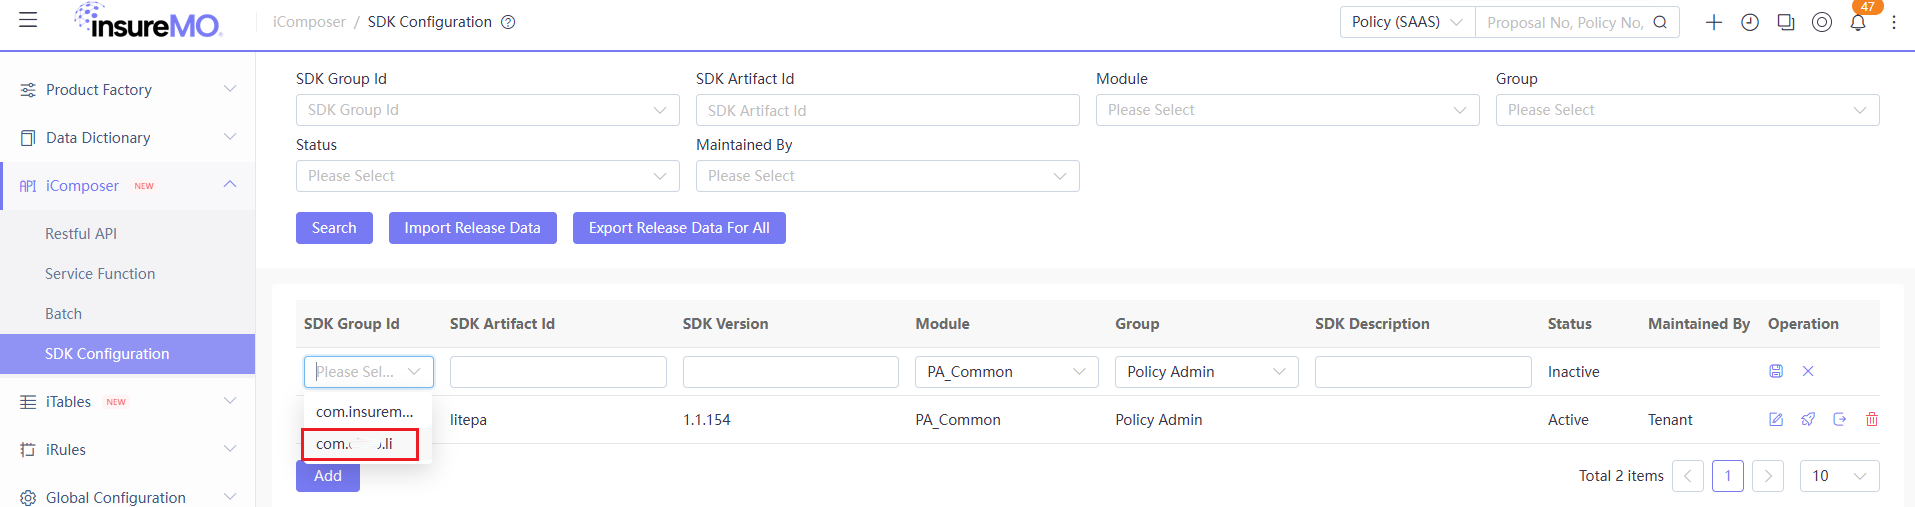The width and height of the screenshot is (1915, 507).
Task: Click the Search button
Action: (x=334, y=228)
